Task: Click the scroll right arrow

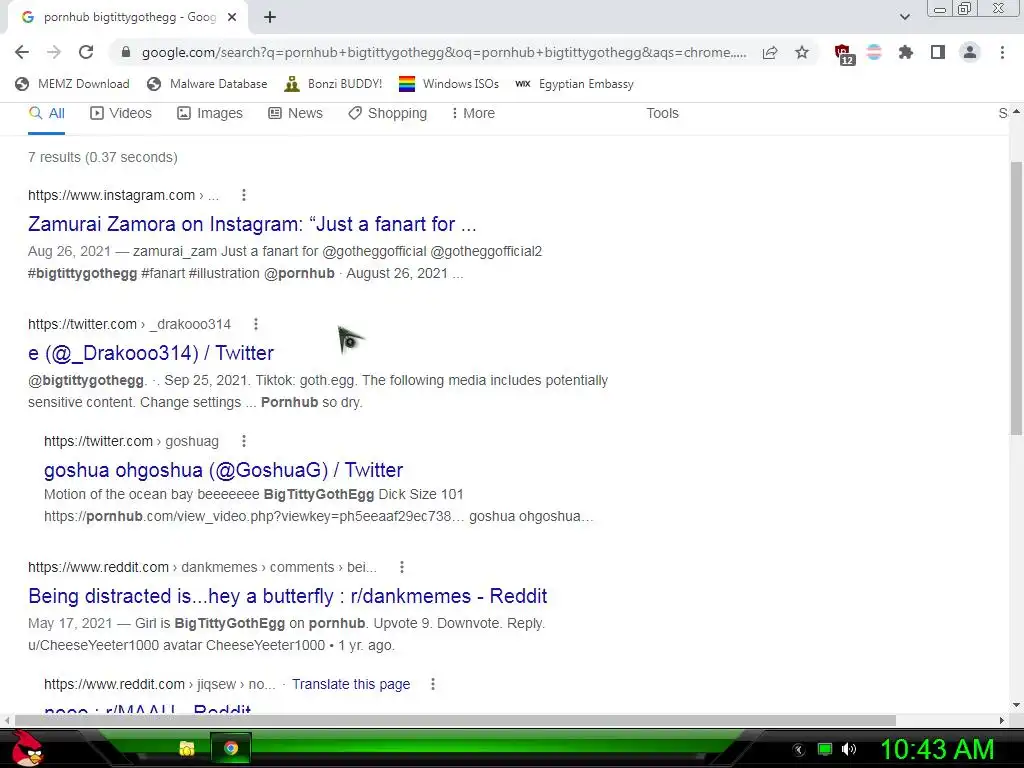Action: click(x=1002, y=720)
